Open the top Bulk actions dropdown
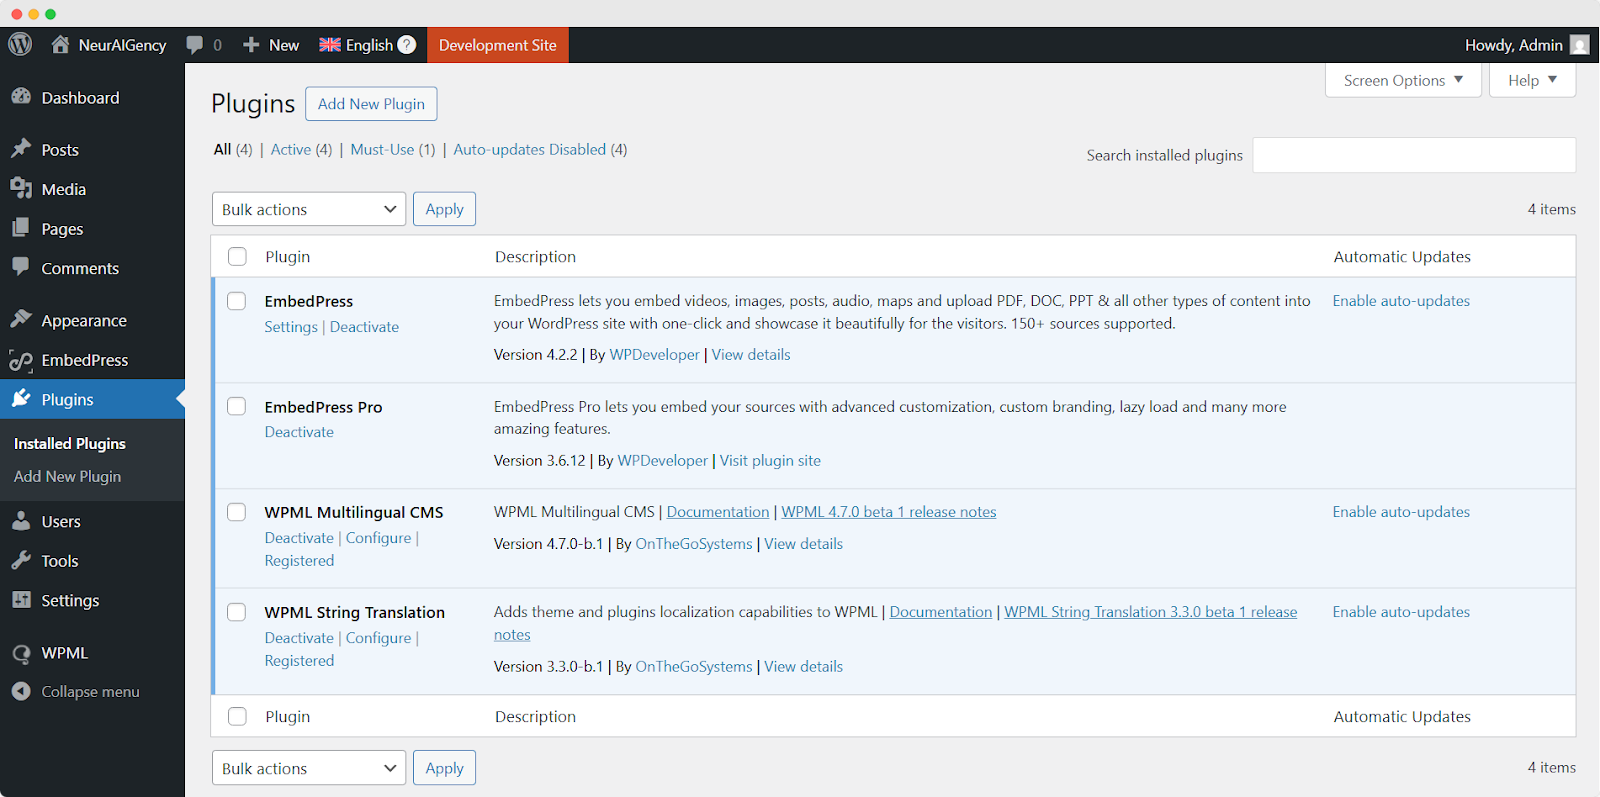1600x797 pixels. 309,209
